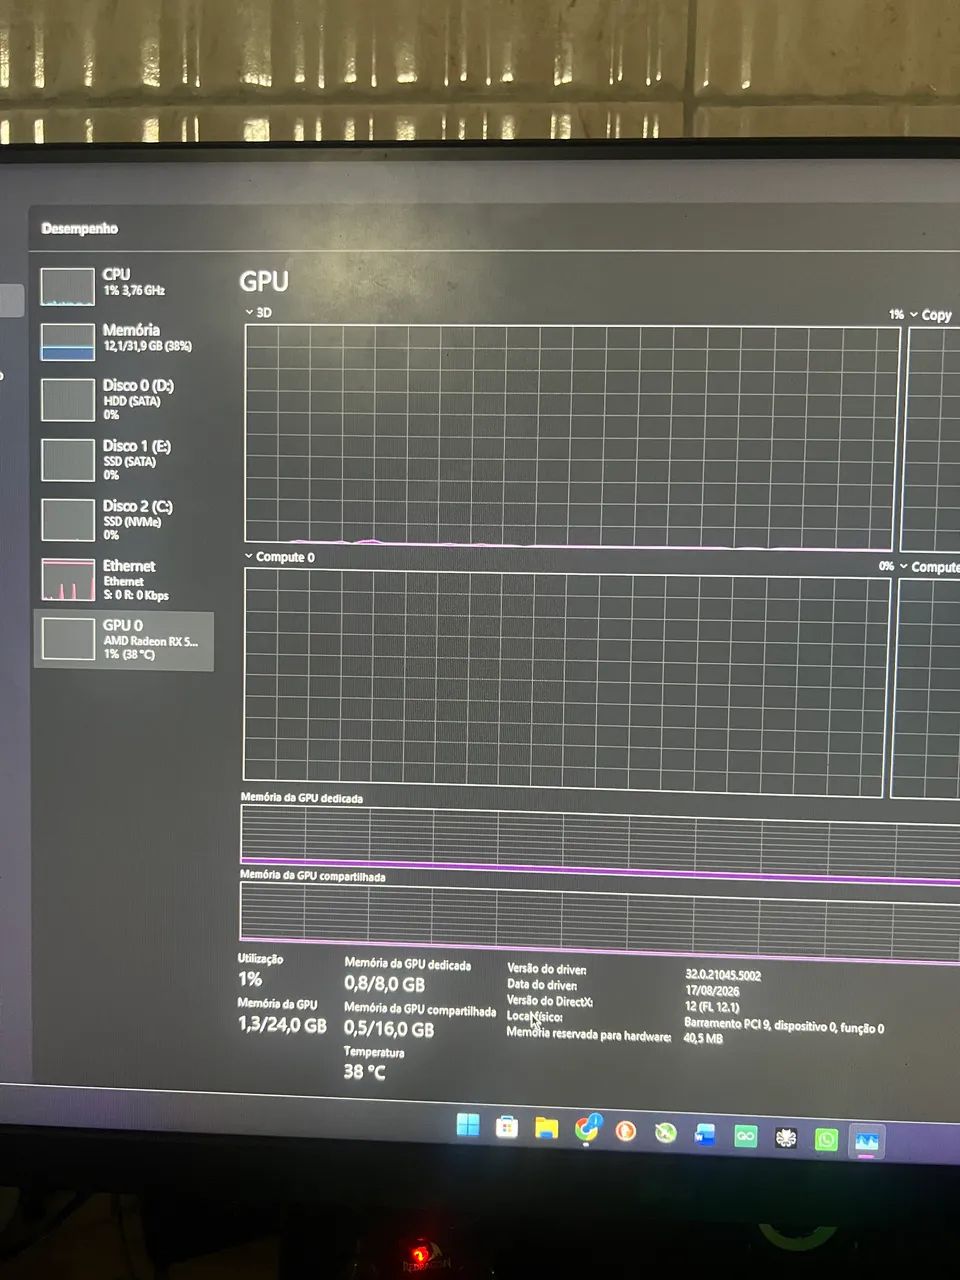
Task: Click the driver date 17/08/2026
Action: pos(712,991)
